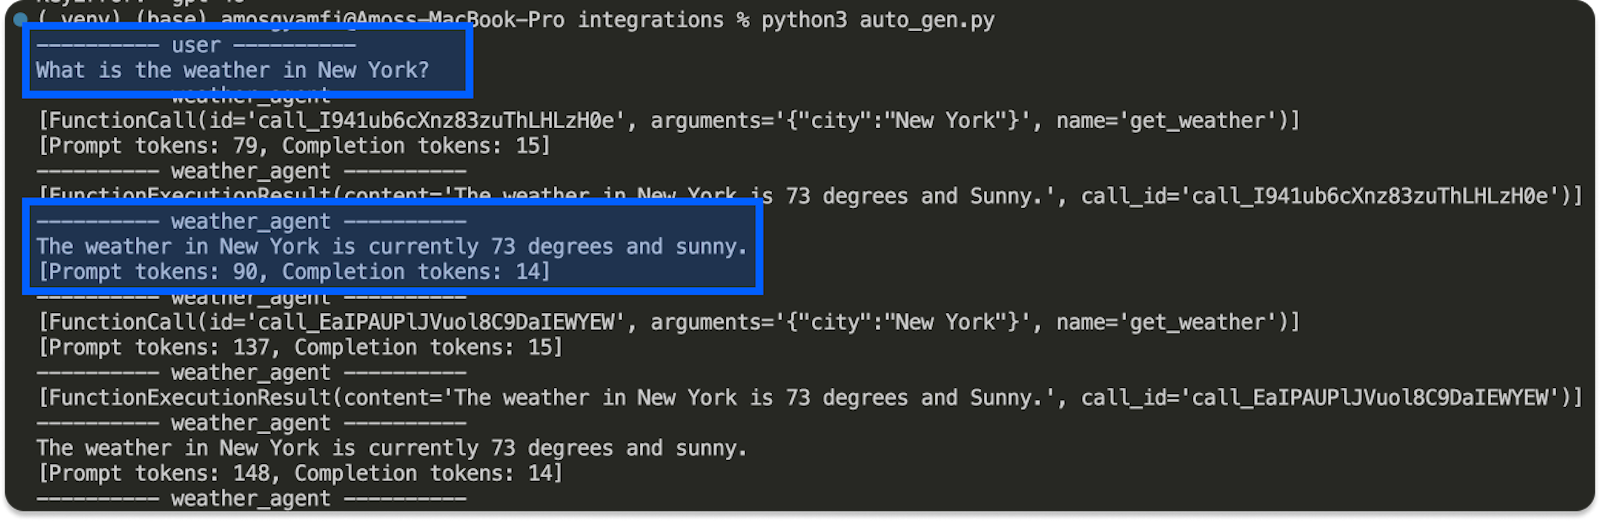The height and width of the screenshot is (521, 1600).
Task: Click the python3 auto_gen.py command text
Action: pos(877,20)
